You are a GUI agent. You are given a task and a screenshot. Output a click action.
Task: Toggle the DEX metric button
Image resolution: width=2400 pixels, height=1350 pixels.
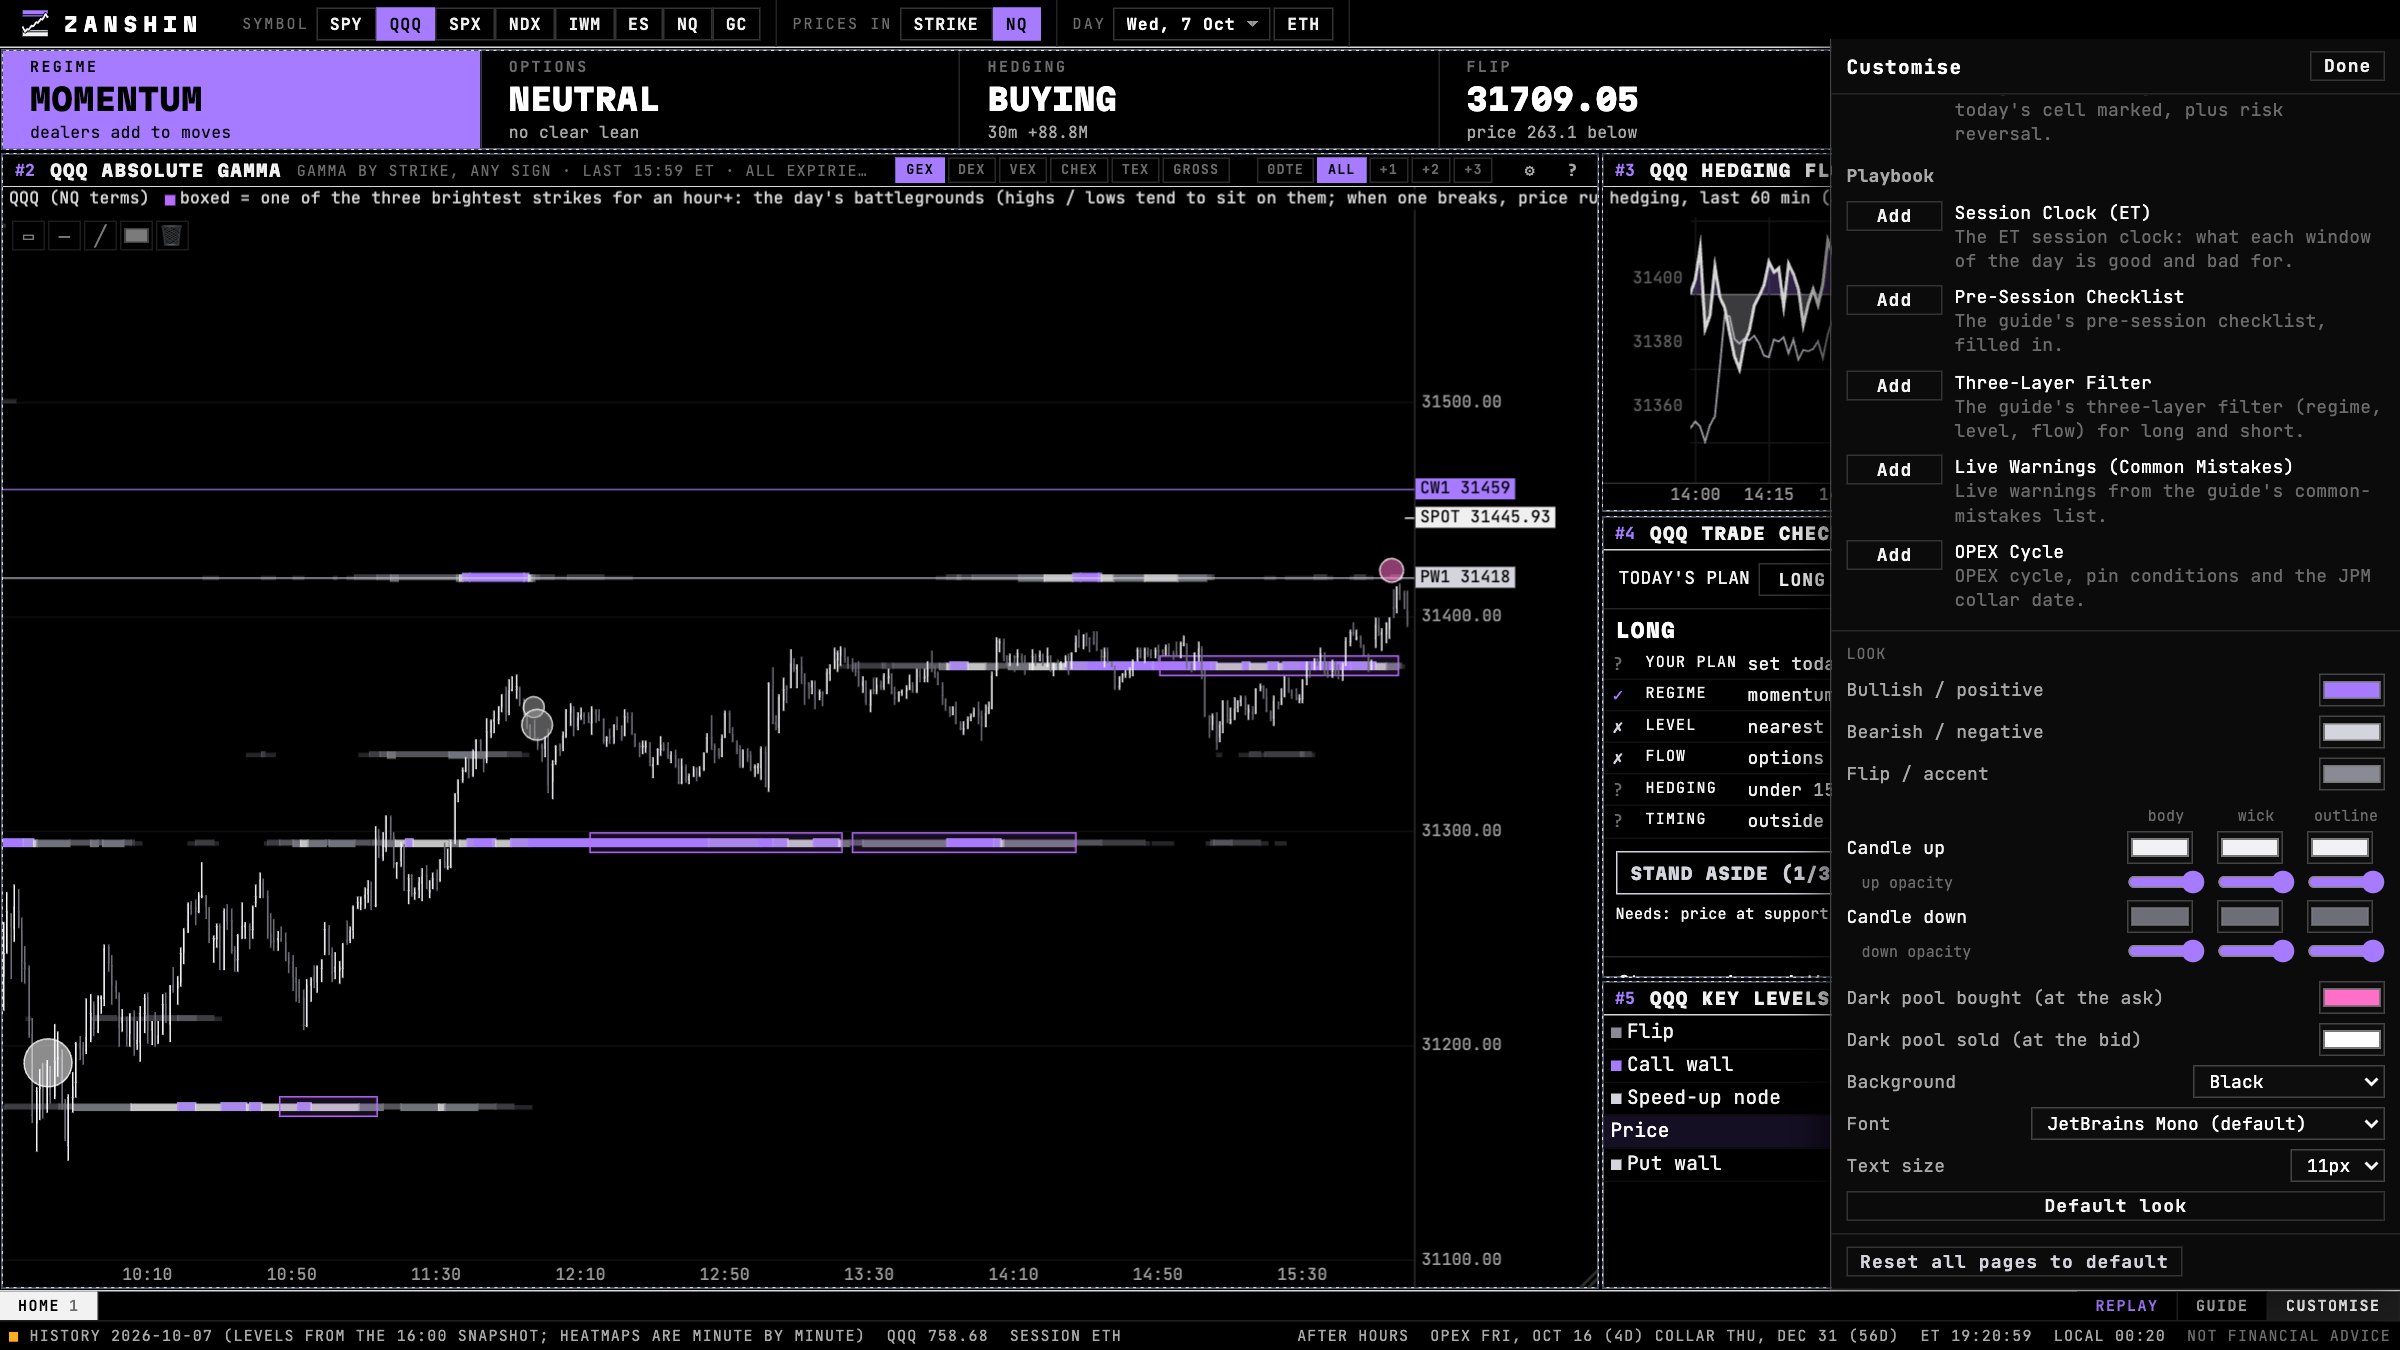click(x=971, y=170)
